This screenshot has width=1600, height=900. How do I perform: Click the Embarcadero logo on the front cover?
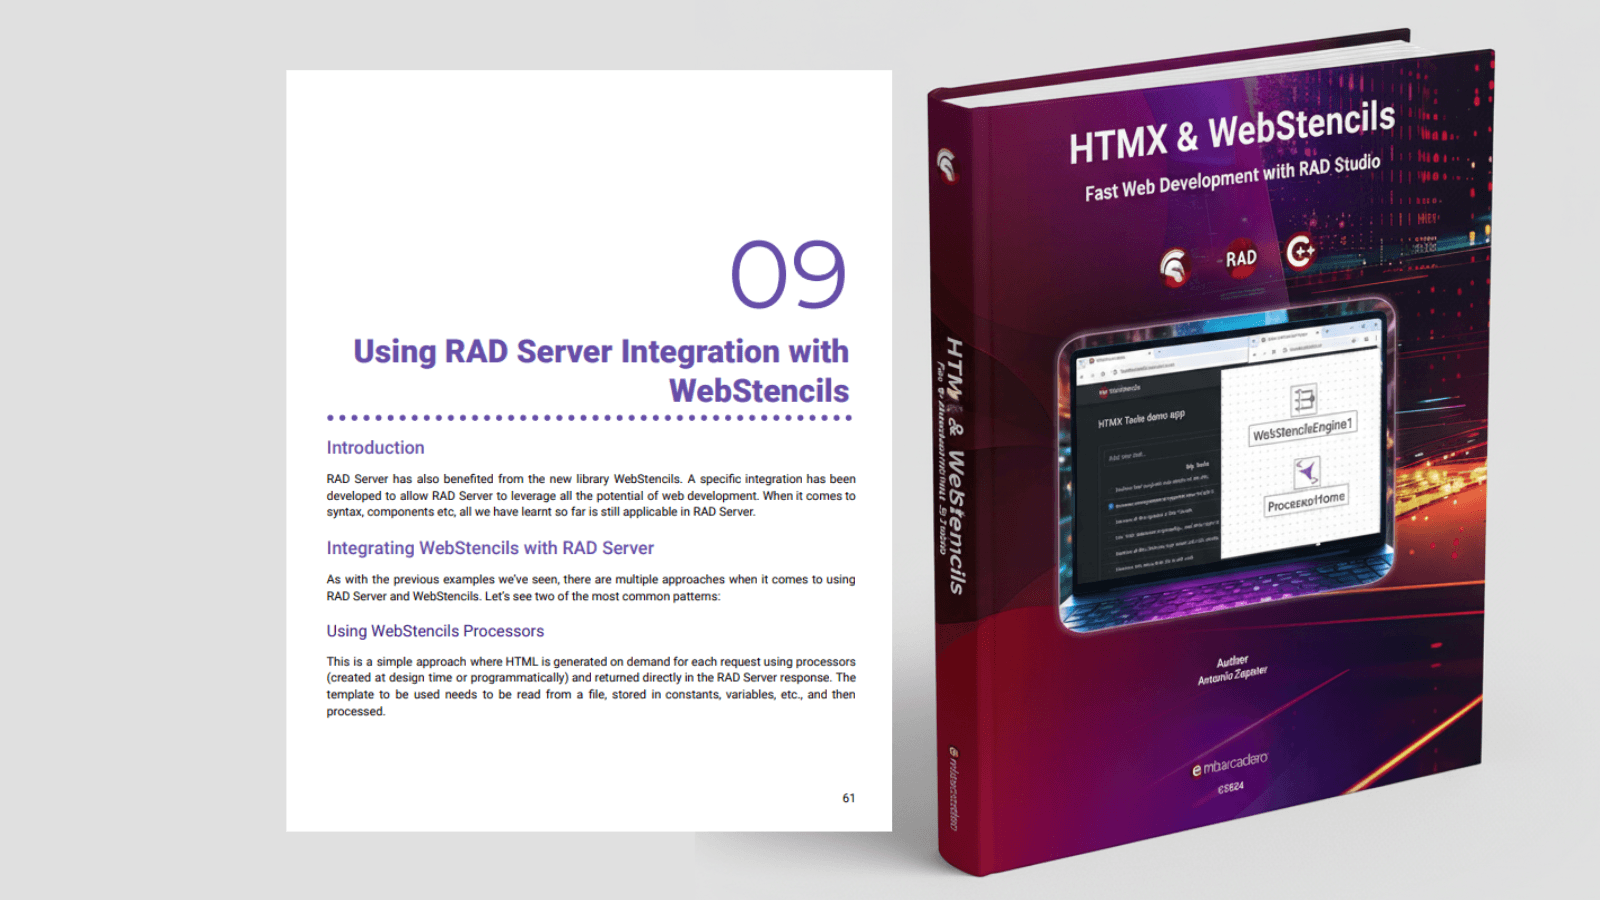[1230, 765]
